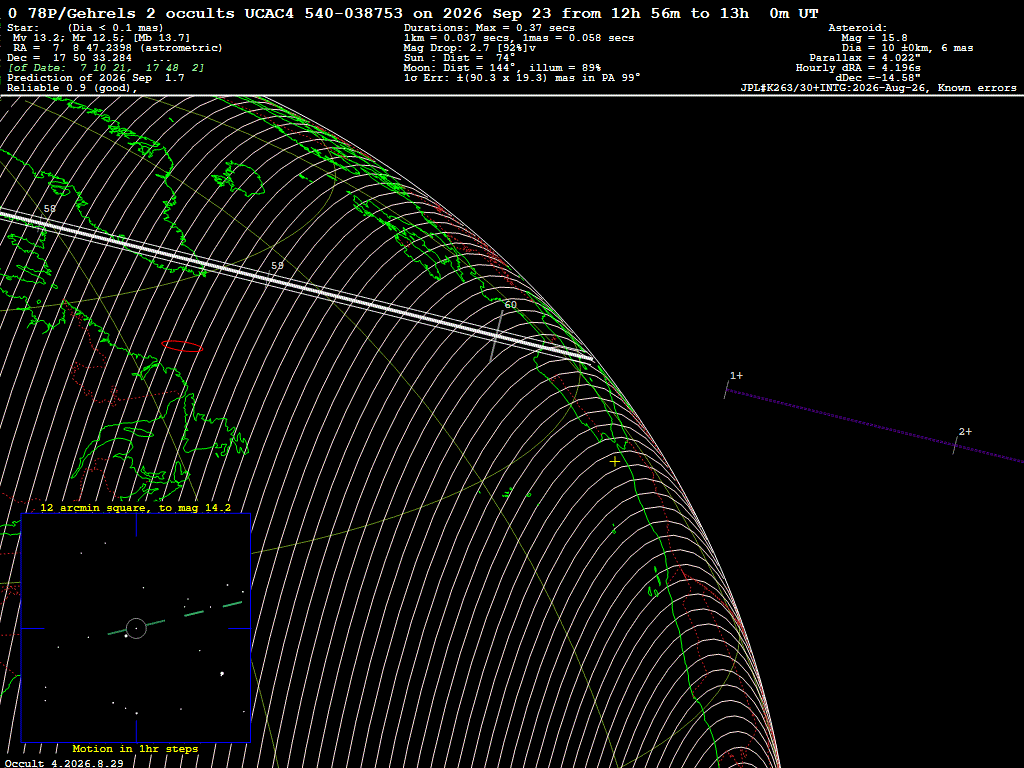The image size is (1024, 768).
Task: Click the 60 minute marker on shadow path
Action: click(x=510, y=304)
